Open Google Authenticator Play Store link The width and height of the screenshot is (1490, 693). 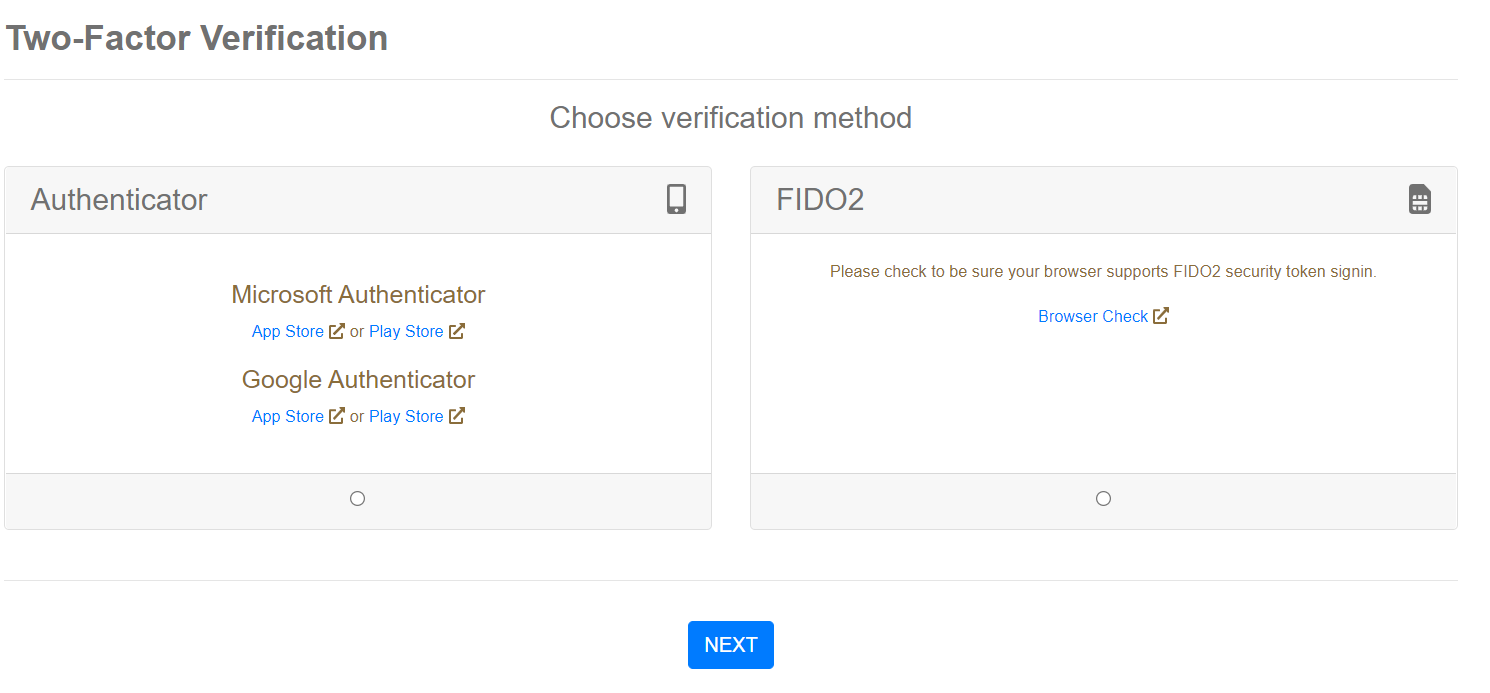pyautogui.click(x=406, y=417)
